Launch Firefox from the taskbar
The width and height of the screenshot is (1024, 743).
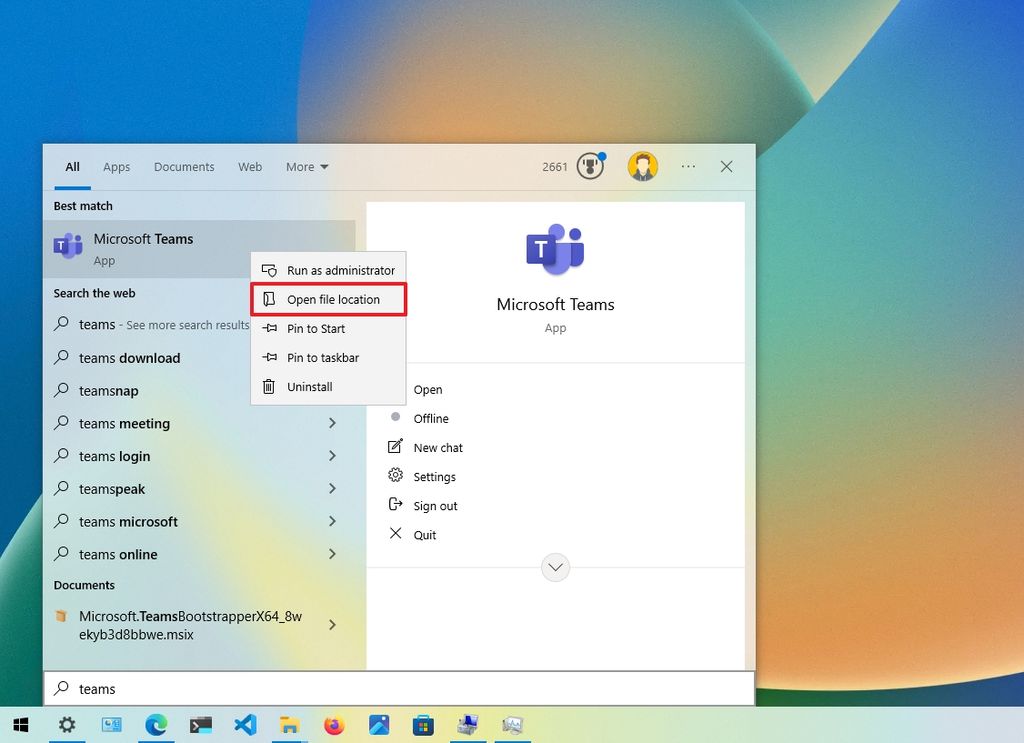(334, 725)
